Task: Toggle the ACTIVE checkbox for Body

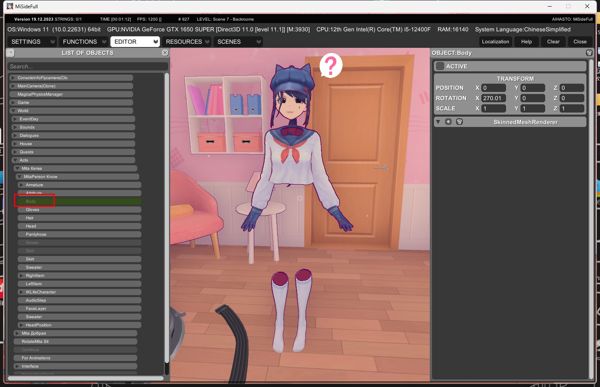Action: coord(440,66)
